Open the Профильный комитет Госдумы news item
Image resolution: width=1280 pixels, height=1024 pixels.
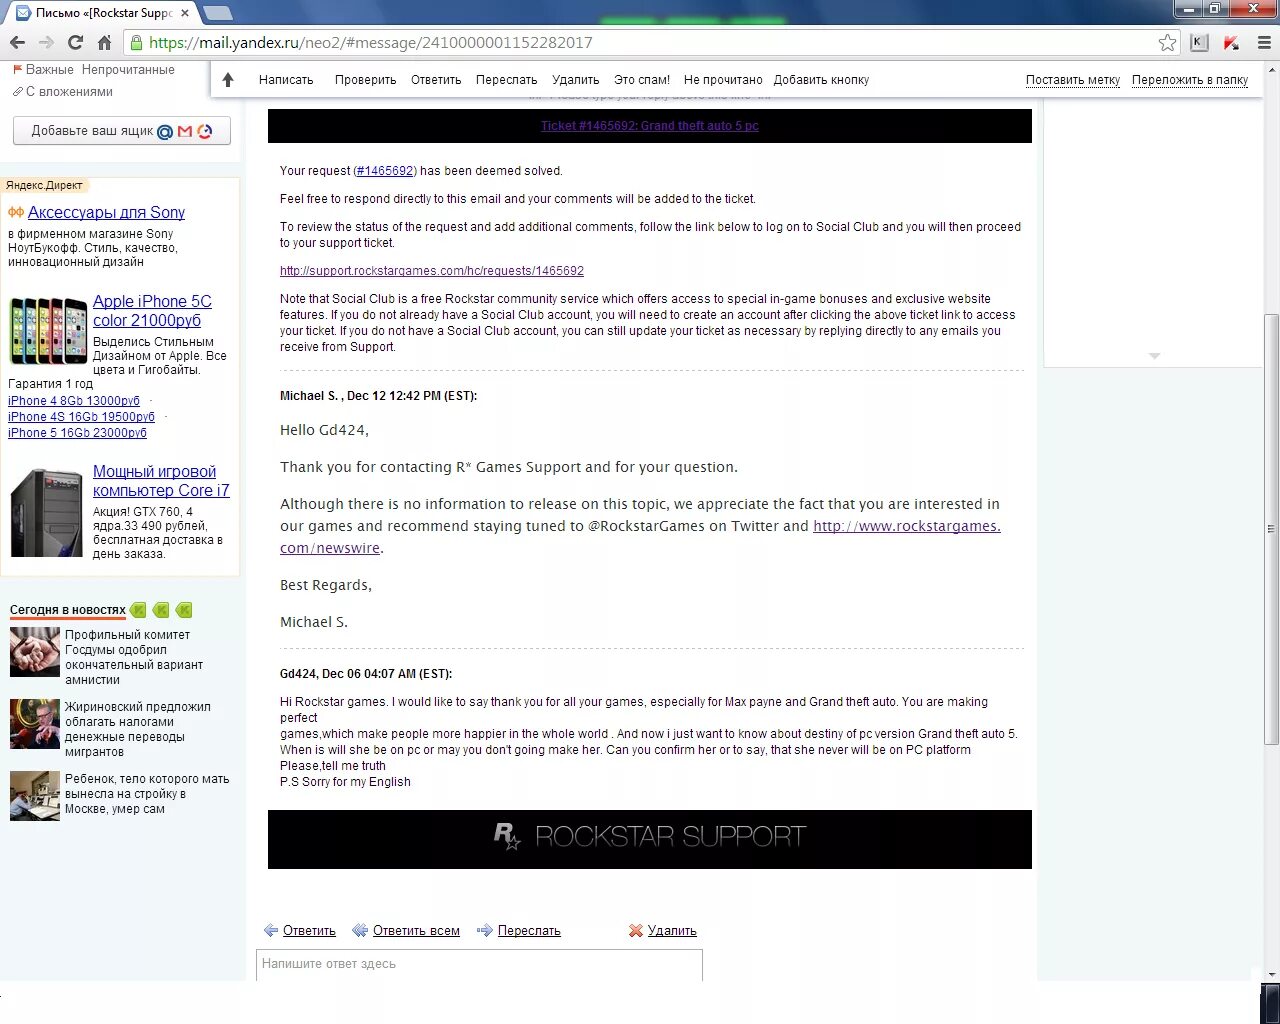click(134, 657)
